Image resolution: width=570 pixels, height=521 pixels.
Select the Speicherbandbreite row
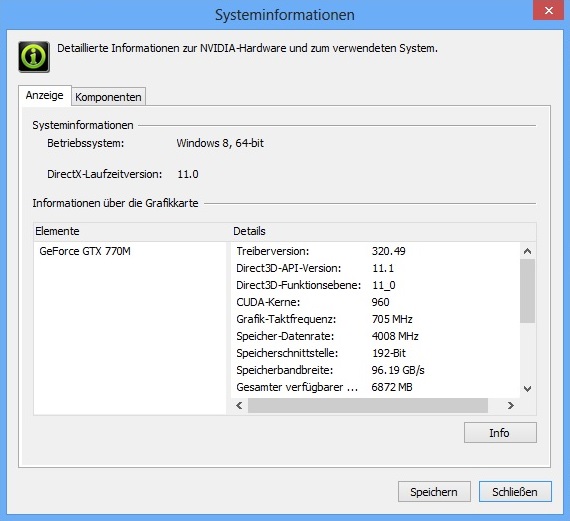tap(376, 370)
